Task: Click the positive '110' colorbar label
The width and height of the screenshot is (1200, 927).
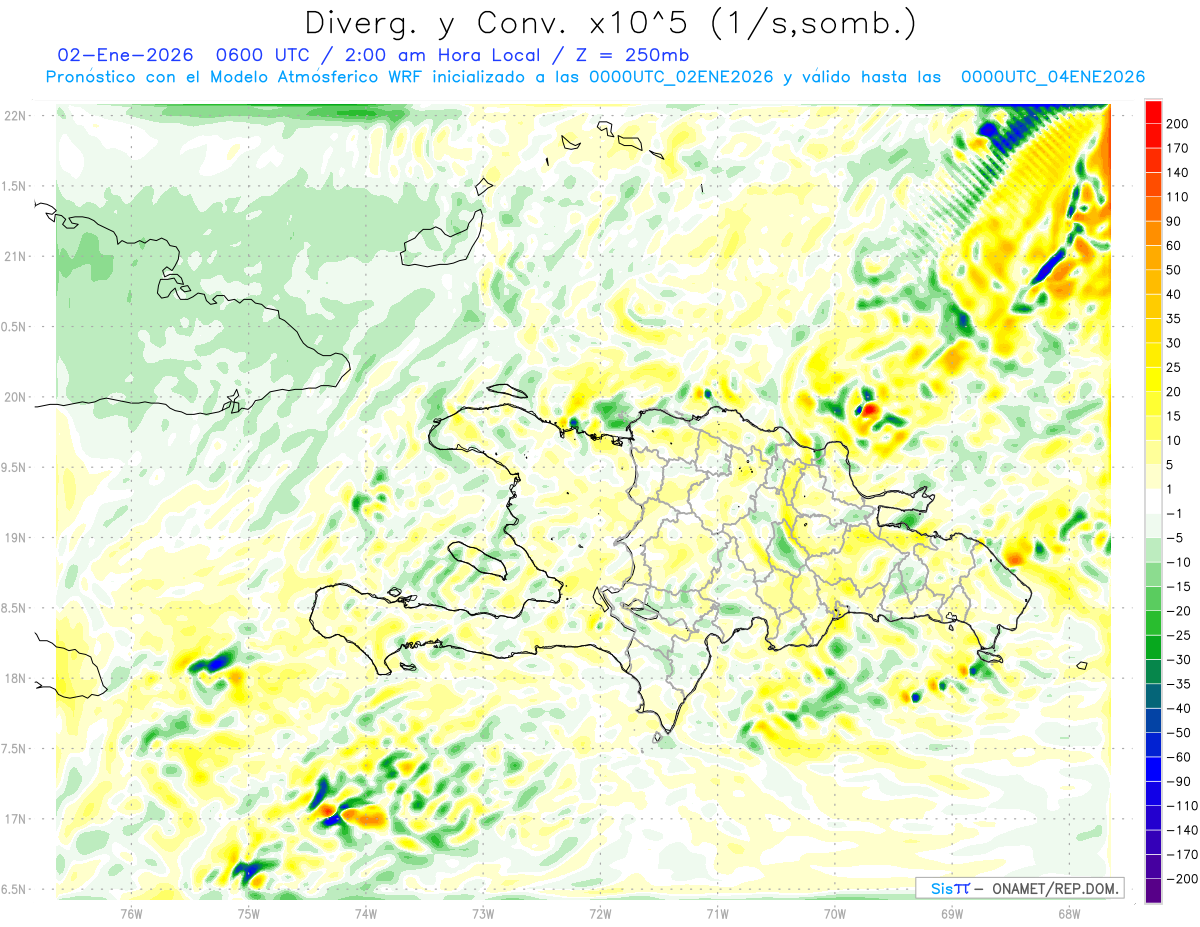Action: click(x=1178, y=197)
